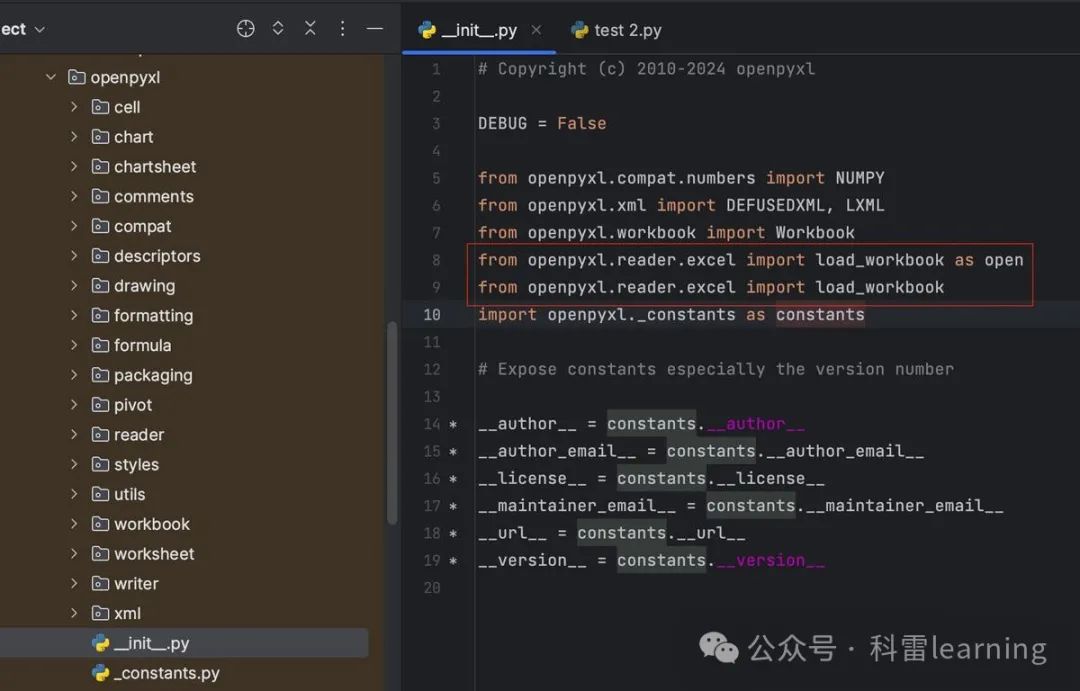Click the Expand Selected arrows icon

point(278,28)
